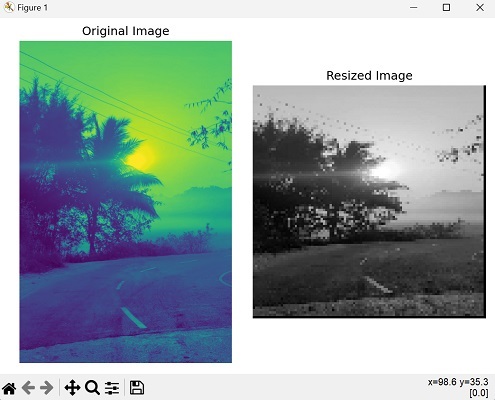Click the Original Image plot
495x400 pixels.
(x=126, y=202)
